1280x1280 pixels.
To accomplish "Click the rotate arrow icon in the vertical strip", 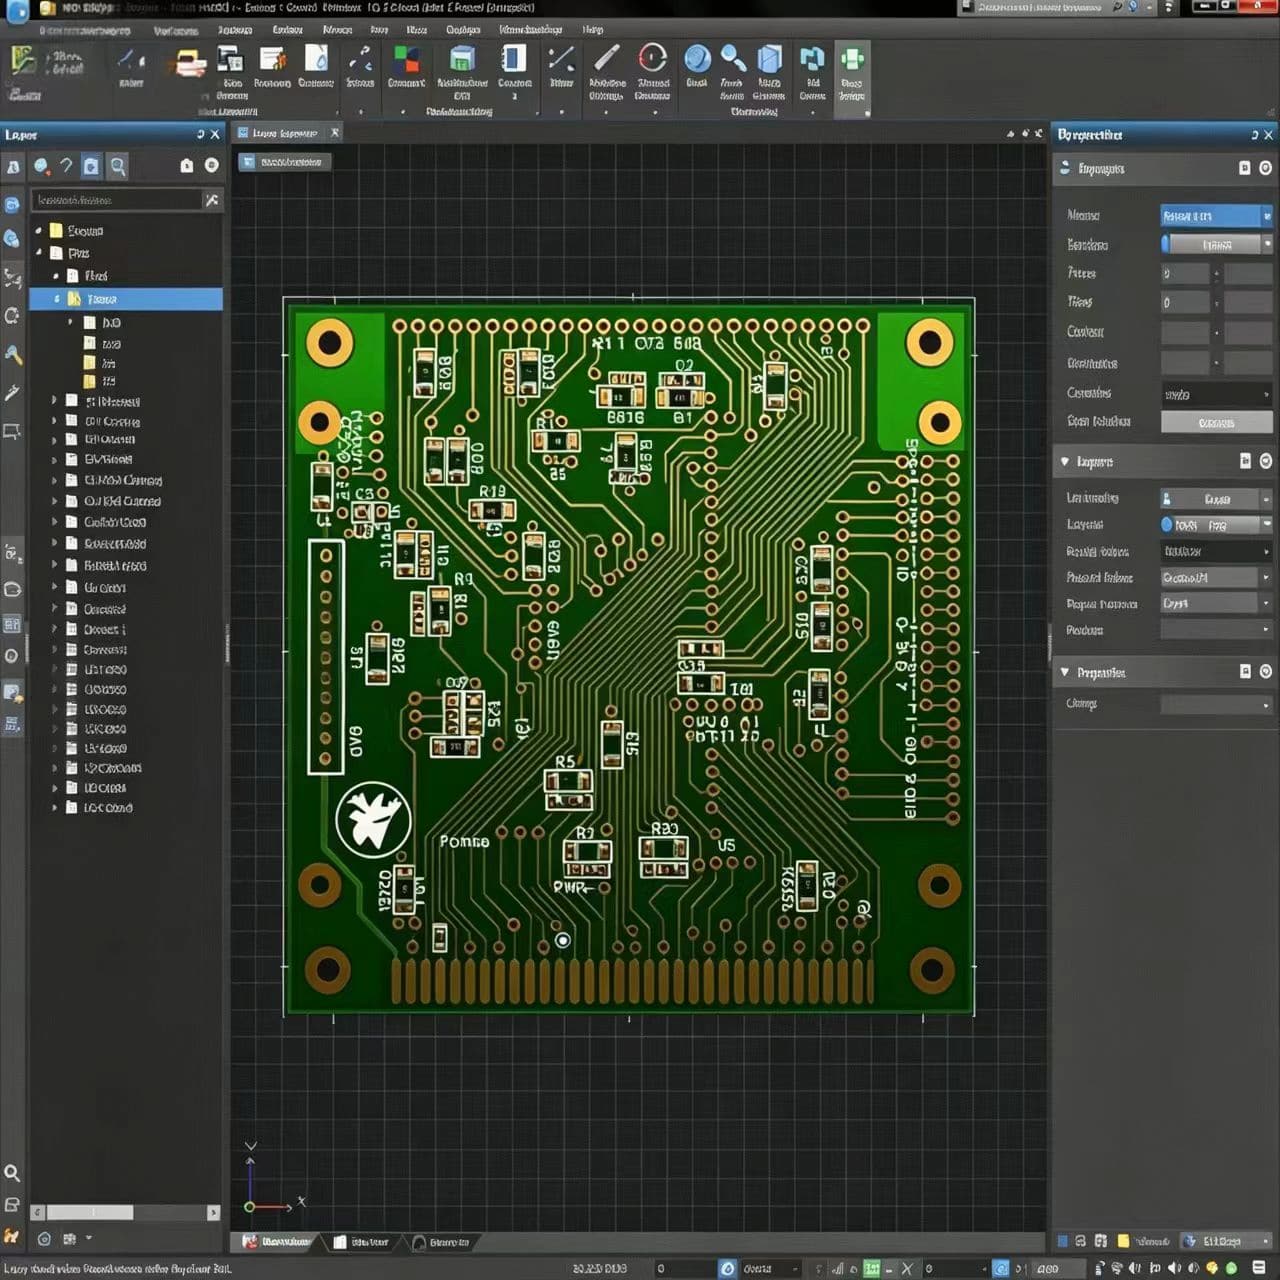I will tap(12, 316).
